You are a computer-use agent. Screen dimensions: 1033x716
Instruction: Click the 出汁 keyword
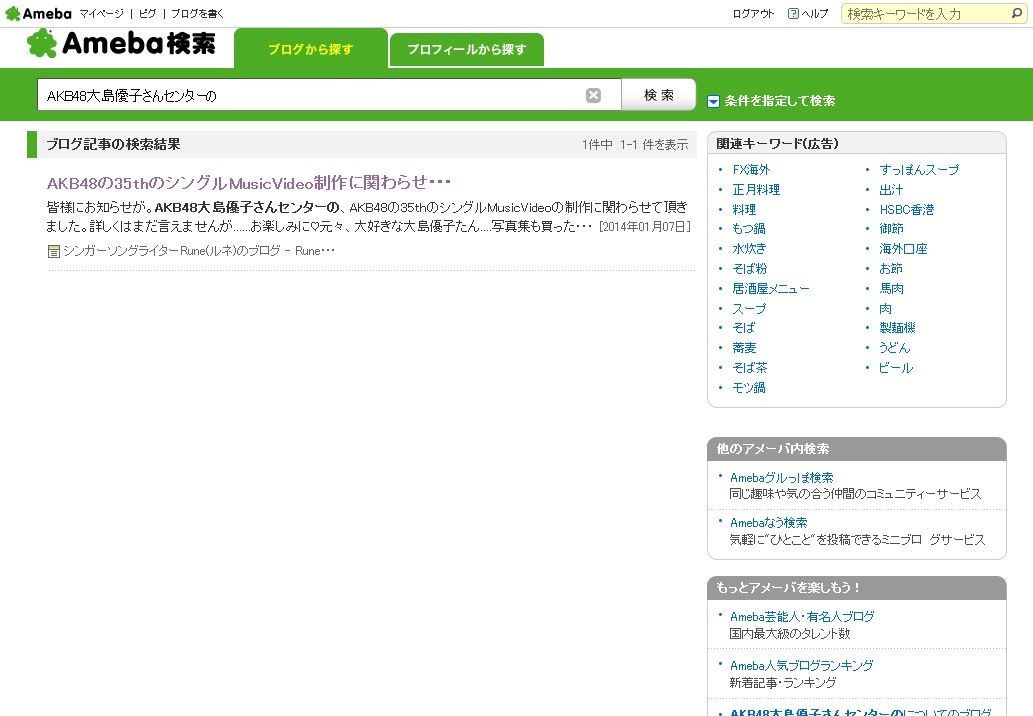(x=891, y=190)
